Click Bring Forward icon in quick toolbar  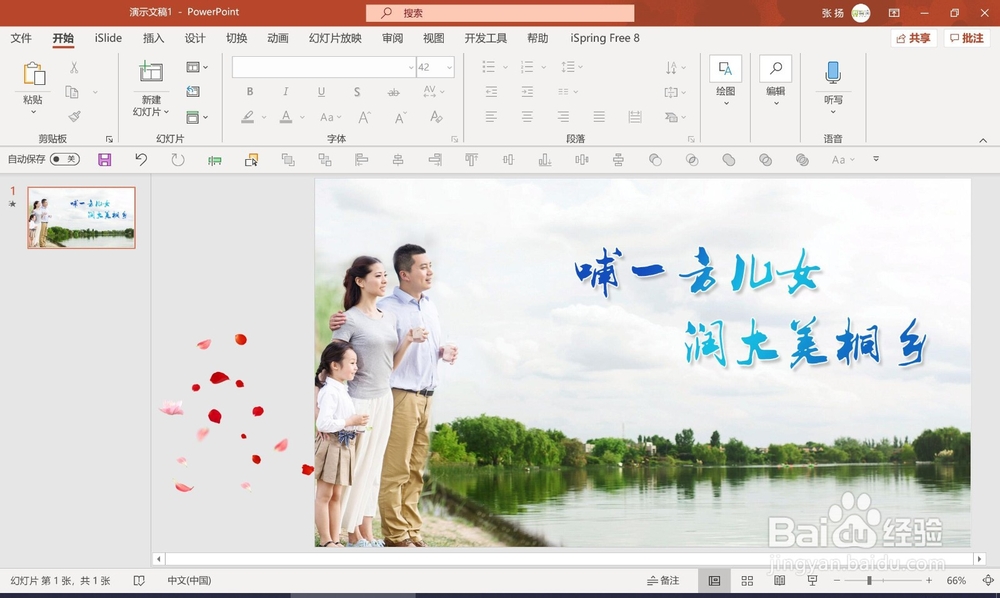click(x=288, y=160)
